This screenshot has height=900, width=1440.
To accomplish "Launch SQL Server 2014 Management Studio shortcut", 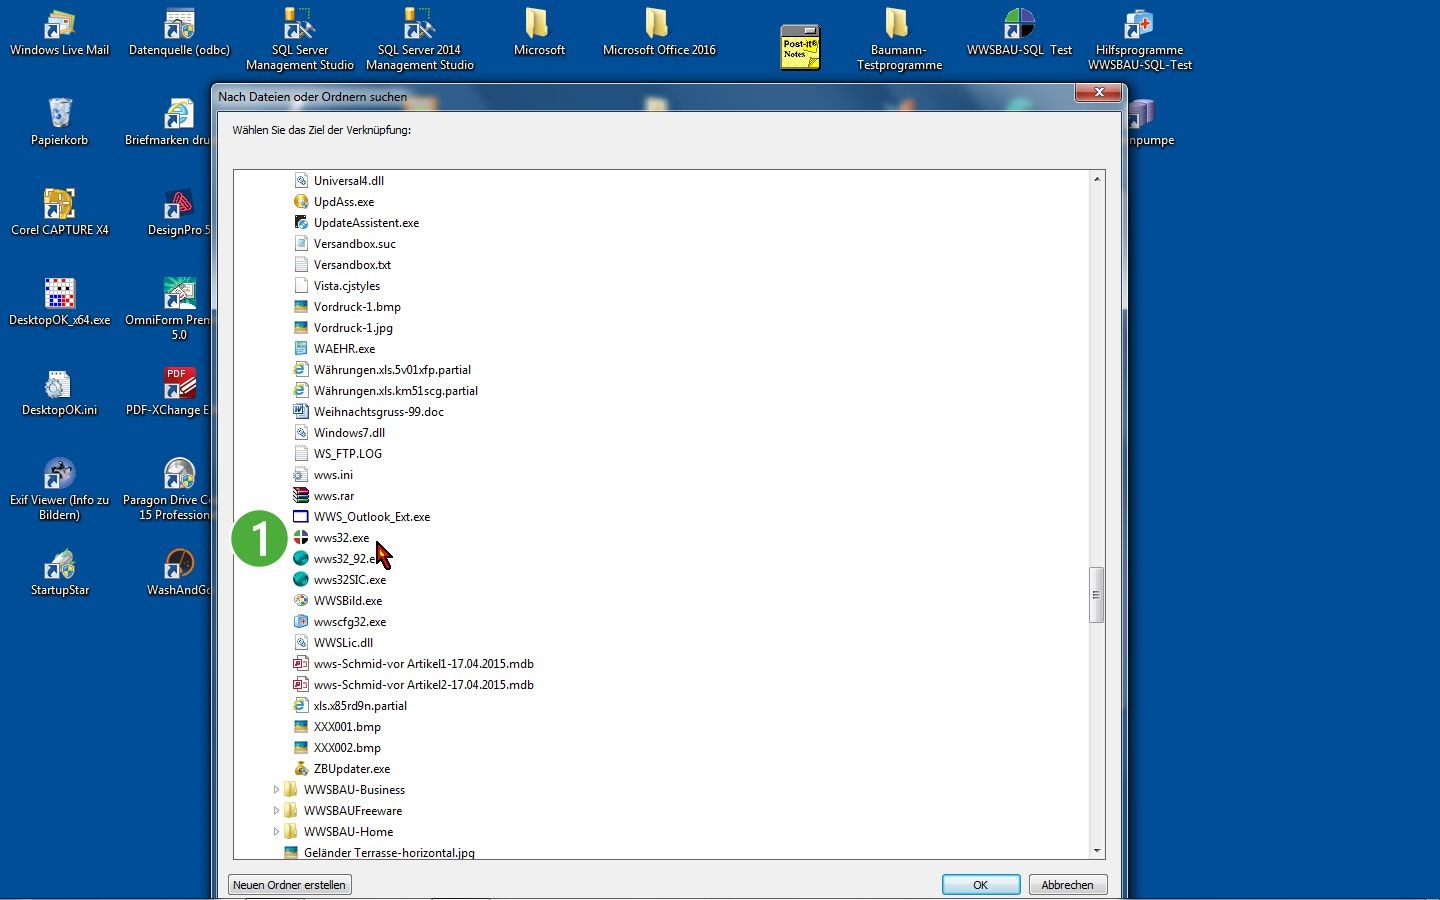I will (x=420, y=40).
